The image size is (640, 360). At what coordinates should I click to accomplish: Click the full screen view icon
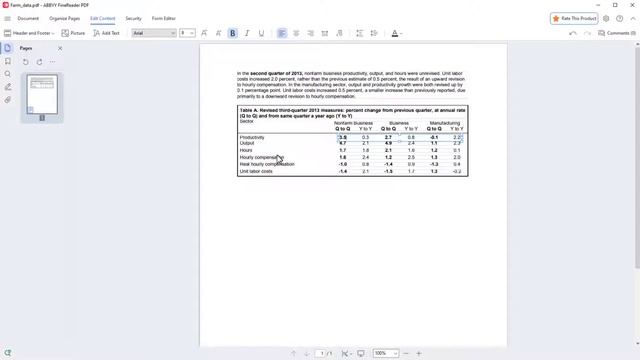(x=360, y=353)
